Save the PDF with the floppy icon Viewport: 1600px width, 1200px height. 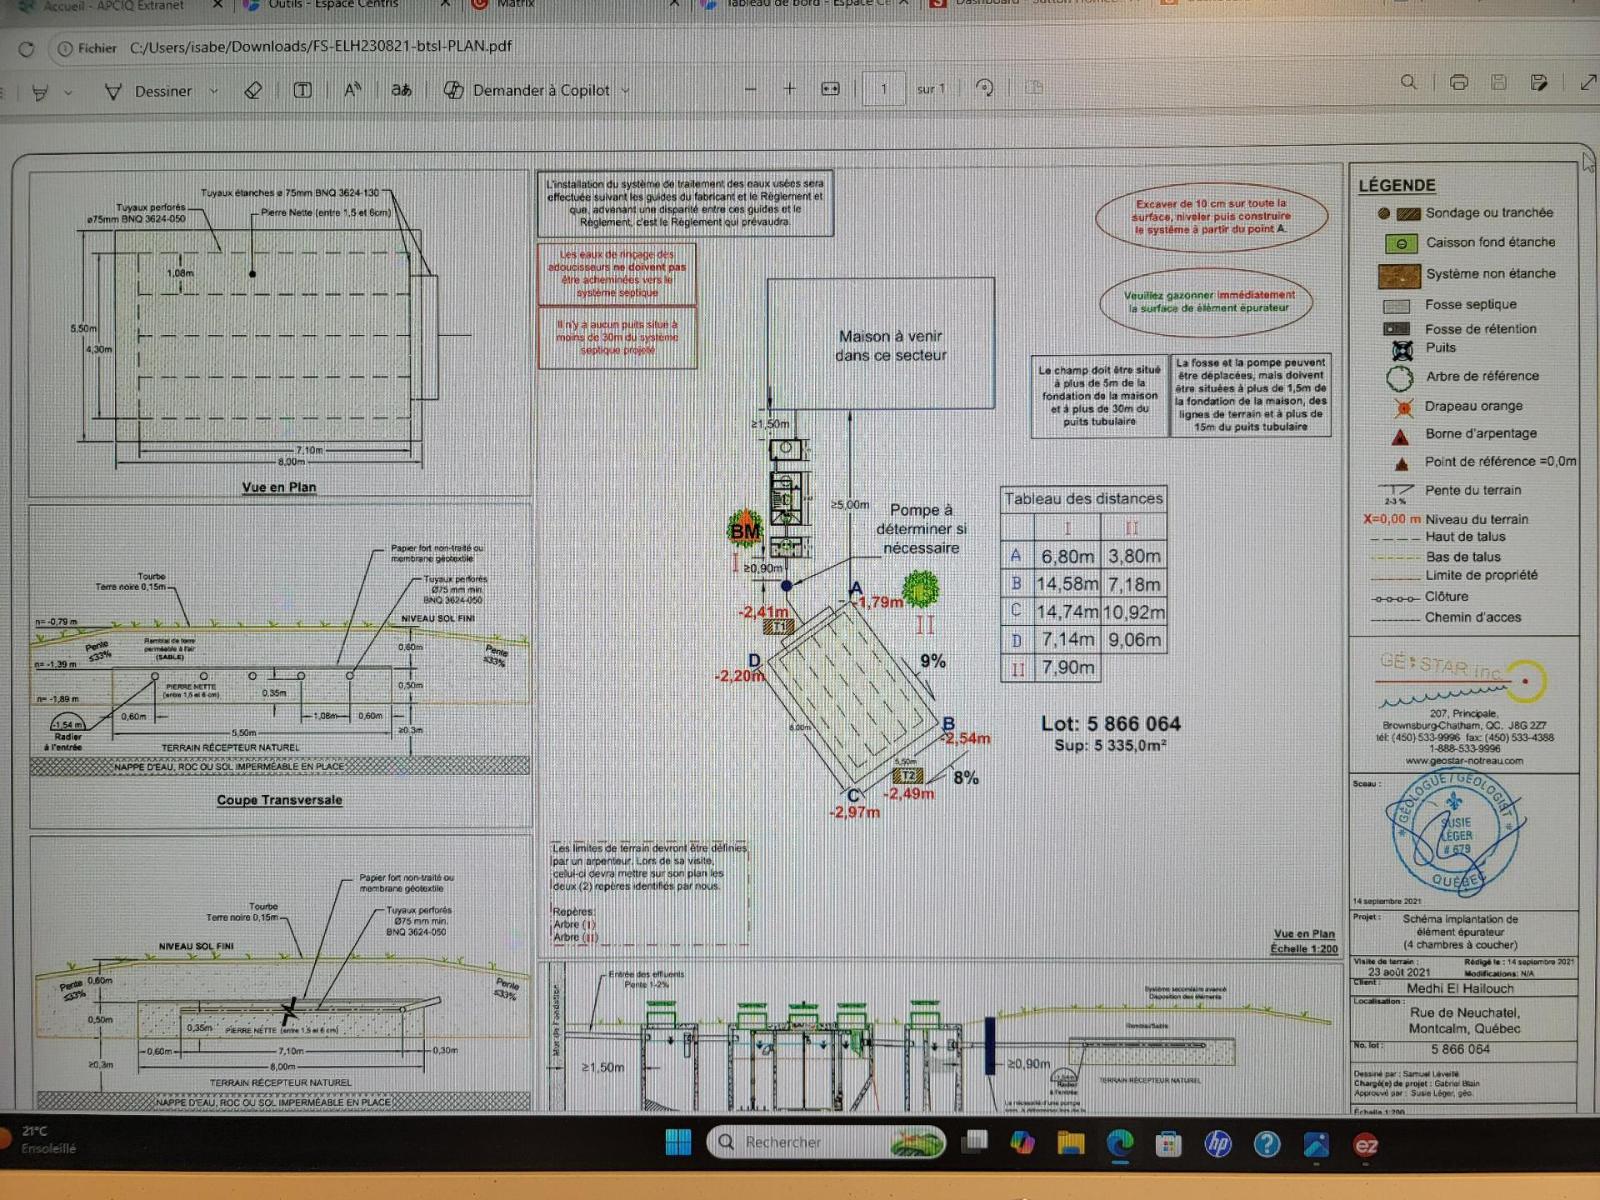tap(1498, 82)
